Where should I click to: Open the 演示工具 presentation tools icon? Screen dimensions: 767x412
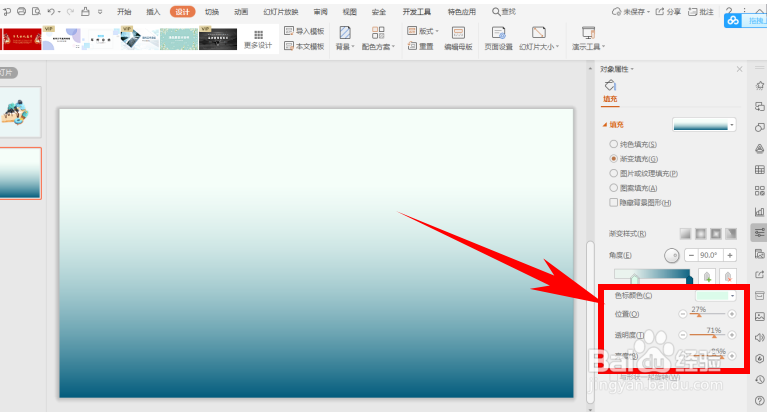(588, 33)
